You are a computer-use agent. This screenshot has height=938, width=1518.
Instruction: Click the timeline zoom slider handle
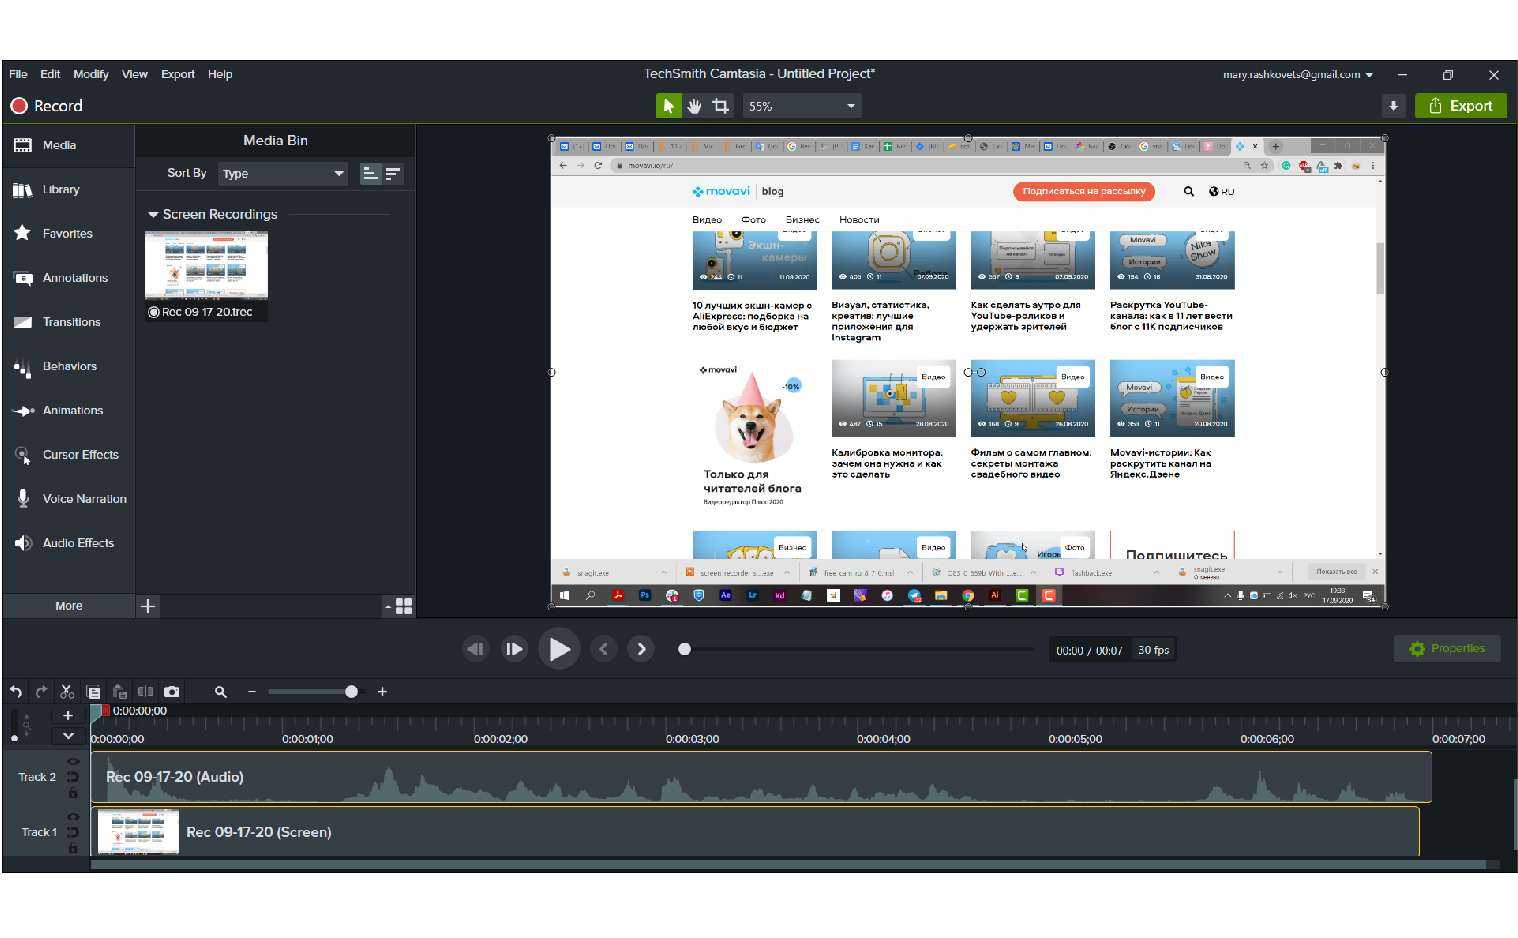[x=351, y=692]
